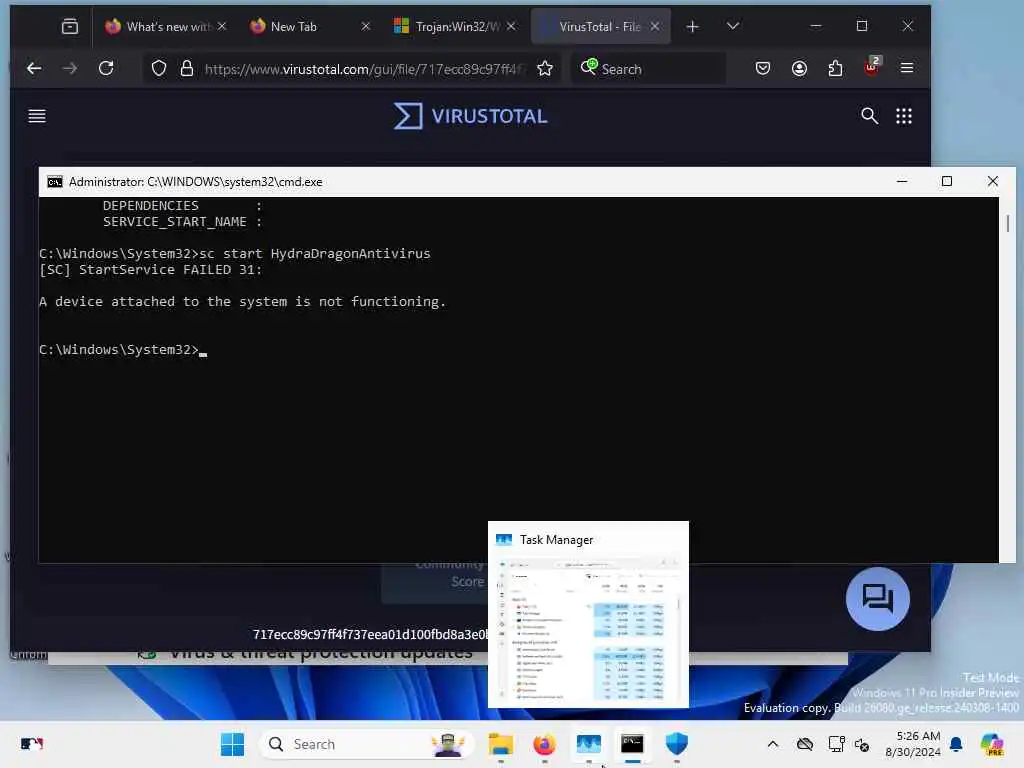Click the Firefox Search box
The height and width of the screenshot is (768, 1024).
click(648, 69)
